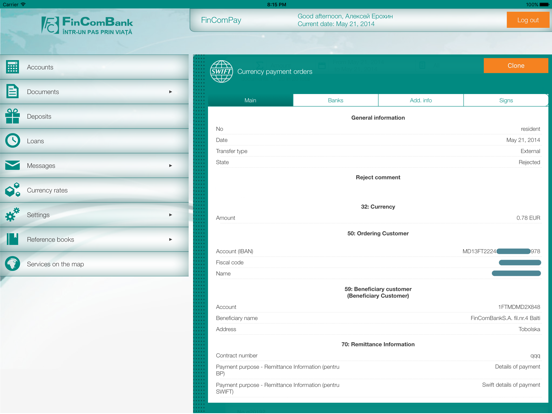This screenshot has width=552, height=414.
Task: Click the address value Tobolska
Action: click(x=529, y=329)
